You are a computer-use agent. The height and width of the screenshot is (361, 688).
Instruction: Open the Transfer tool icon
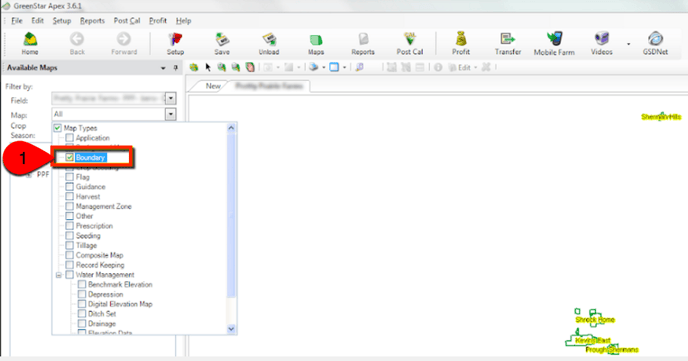tap(508, 43)
